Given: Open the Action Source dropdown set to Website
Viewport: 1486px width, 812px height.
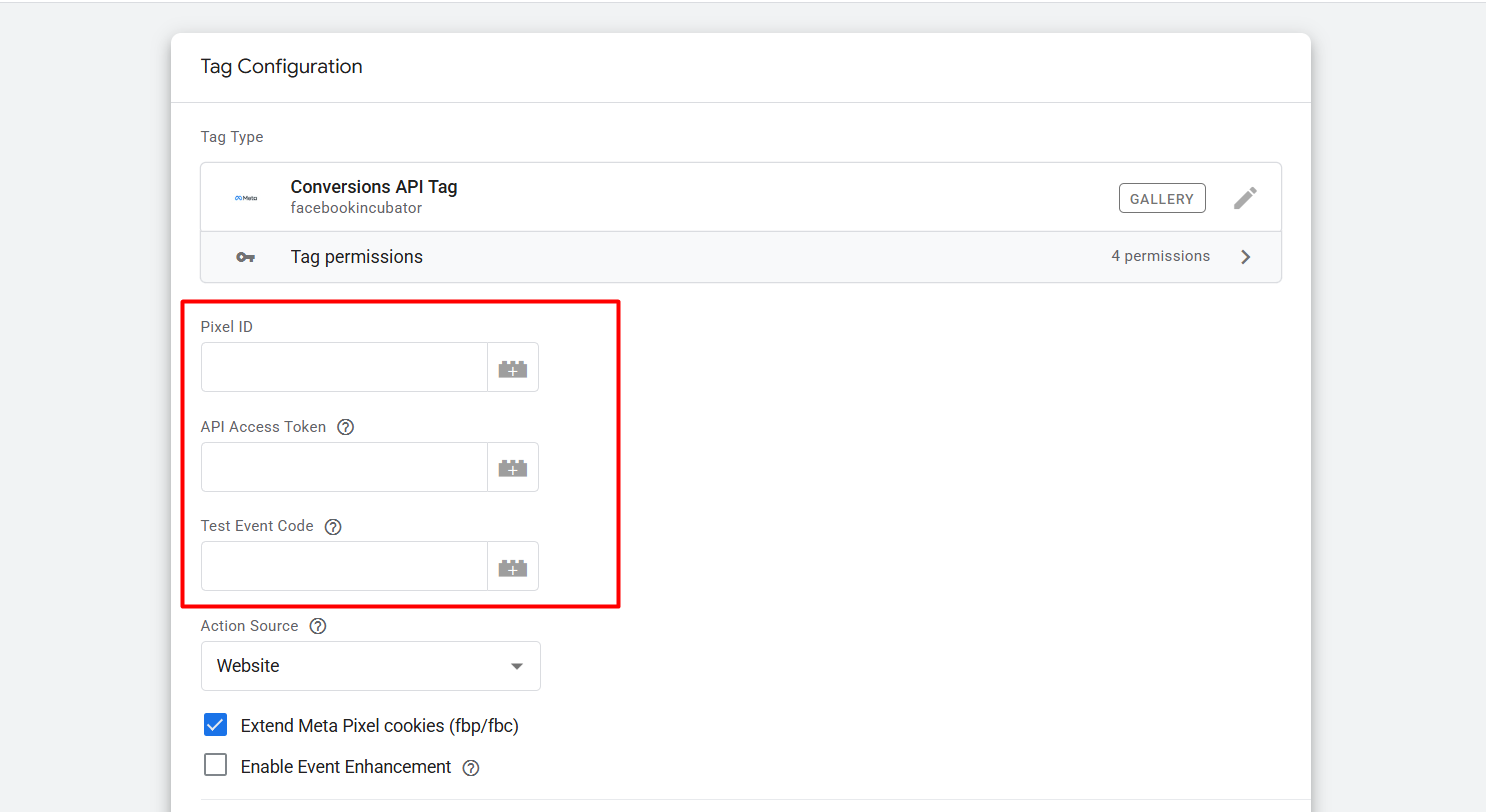Looking at the screenshot, I should (x=370, y=666).
